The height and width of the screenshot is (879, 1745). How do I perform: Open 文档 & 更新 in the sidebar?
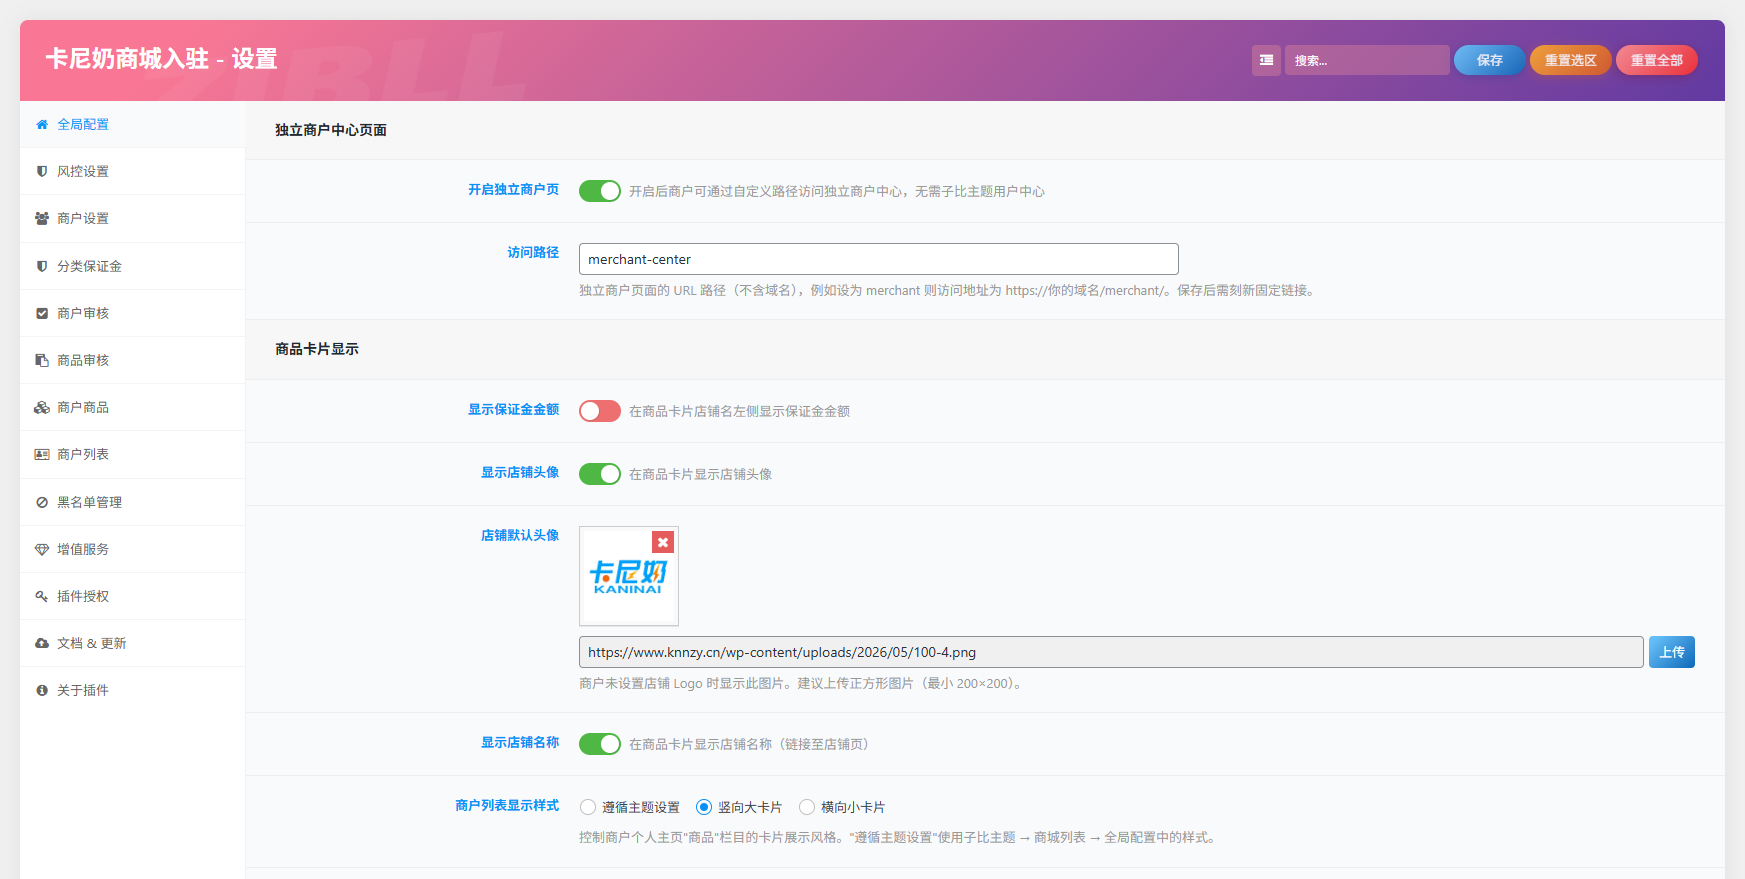(132, 644)
